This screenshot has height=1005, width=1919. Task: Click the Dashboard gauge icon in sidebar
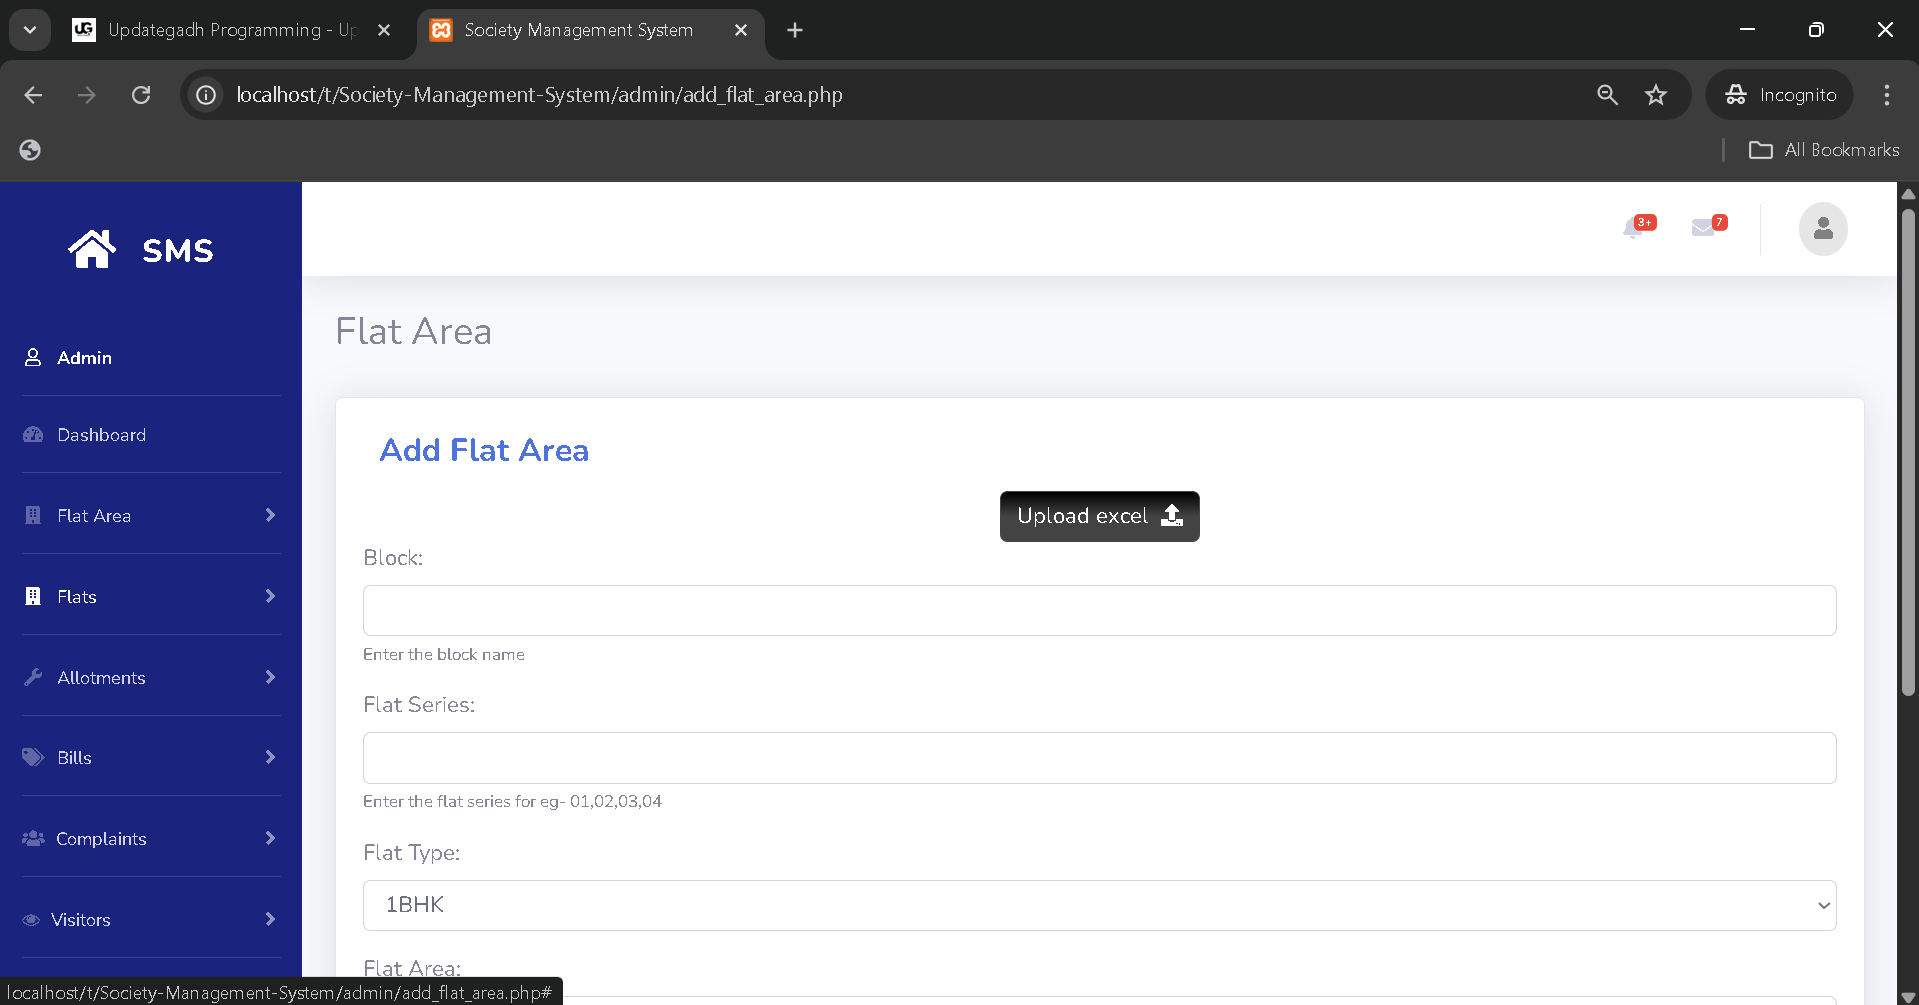tap(33, 435)
